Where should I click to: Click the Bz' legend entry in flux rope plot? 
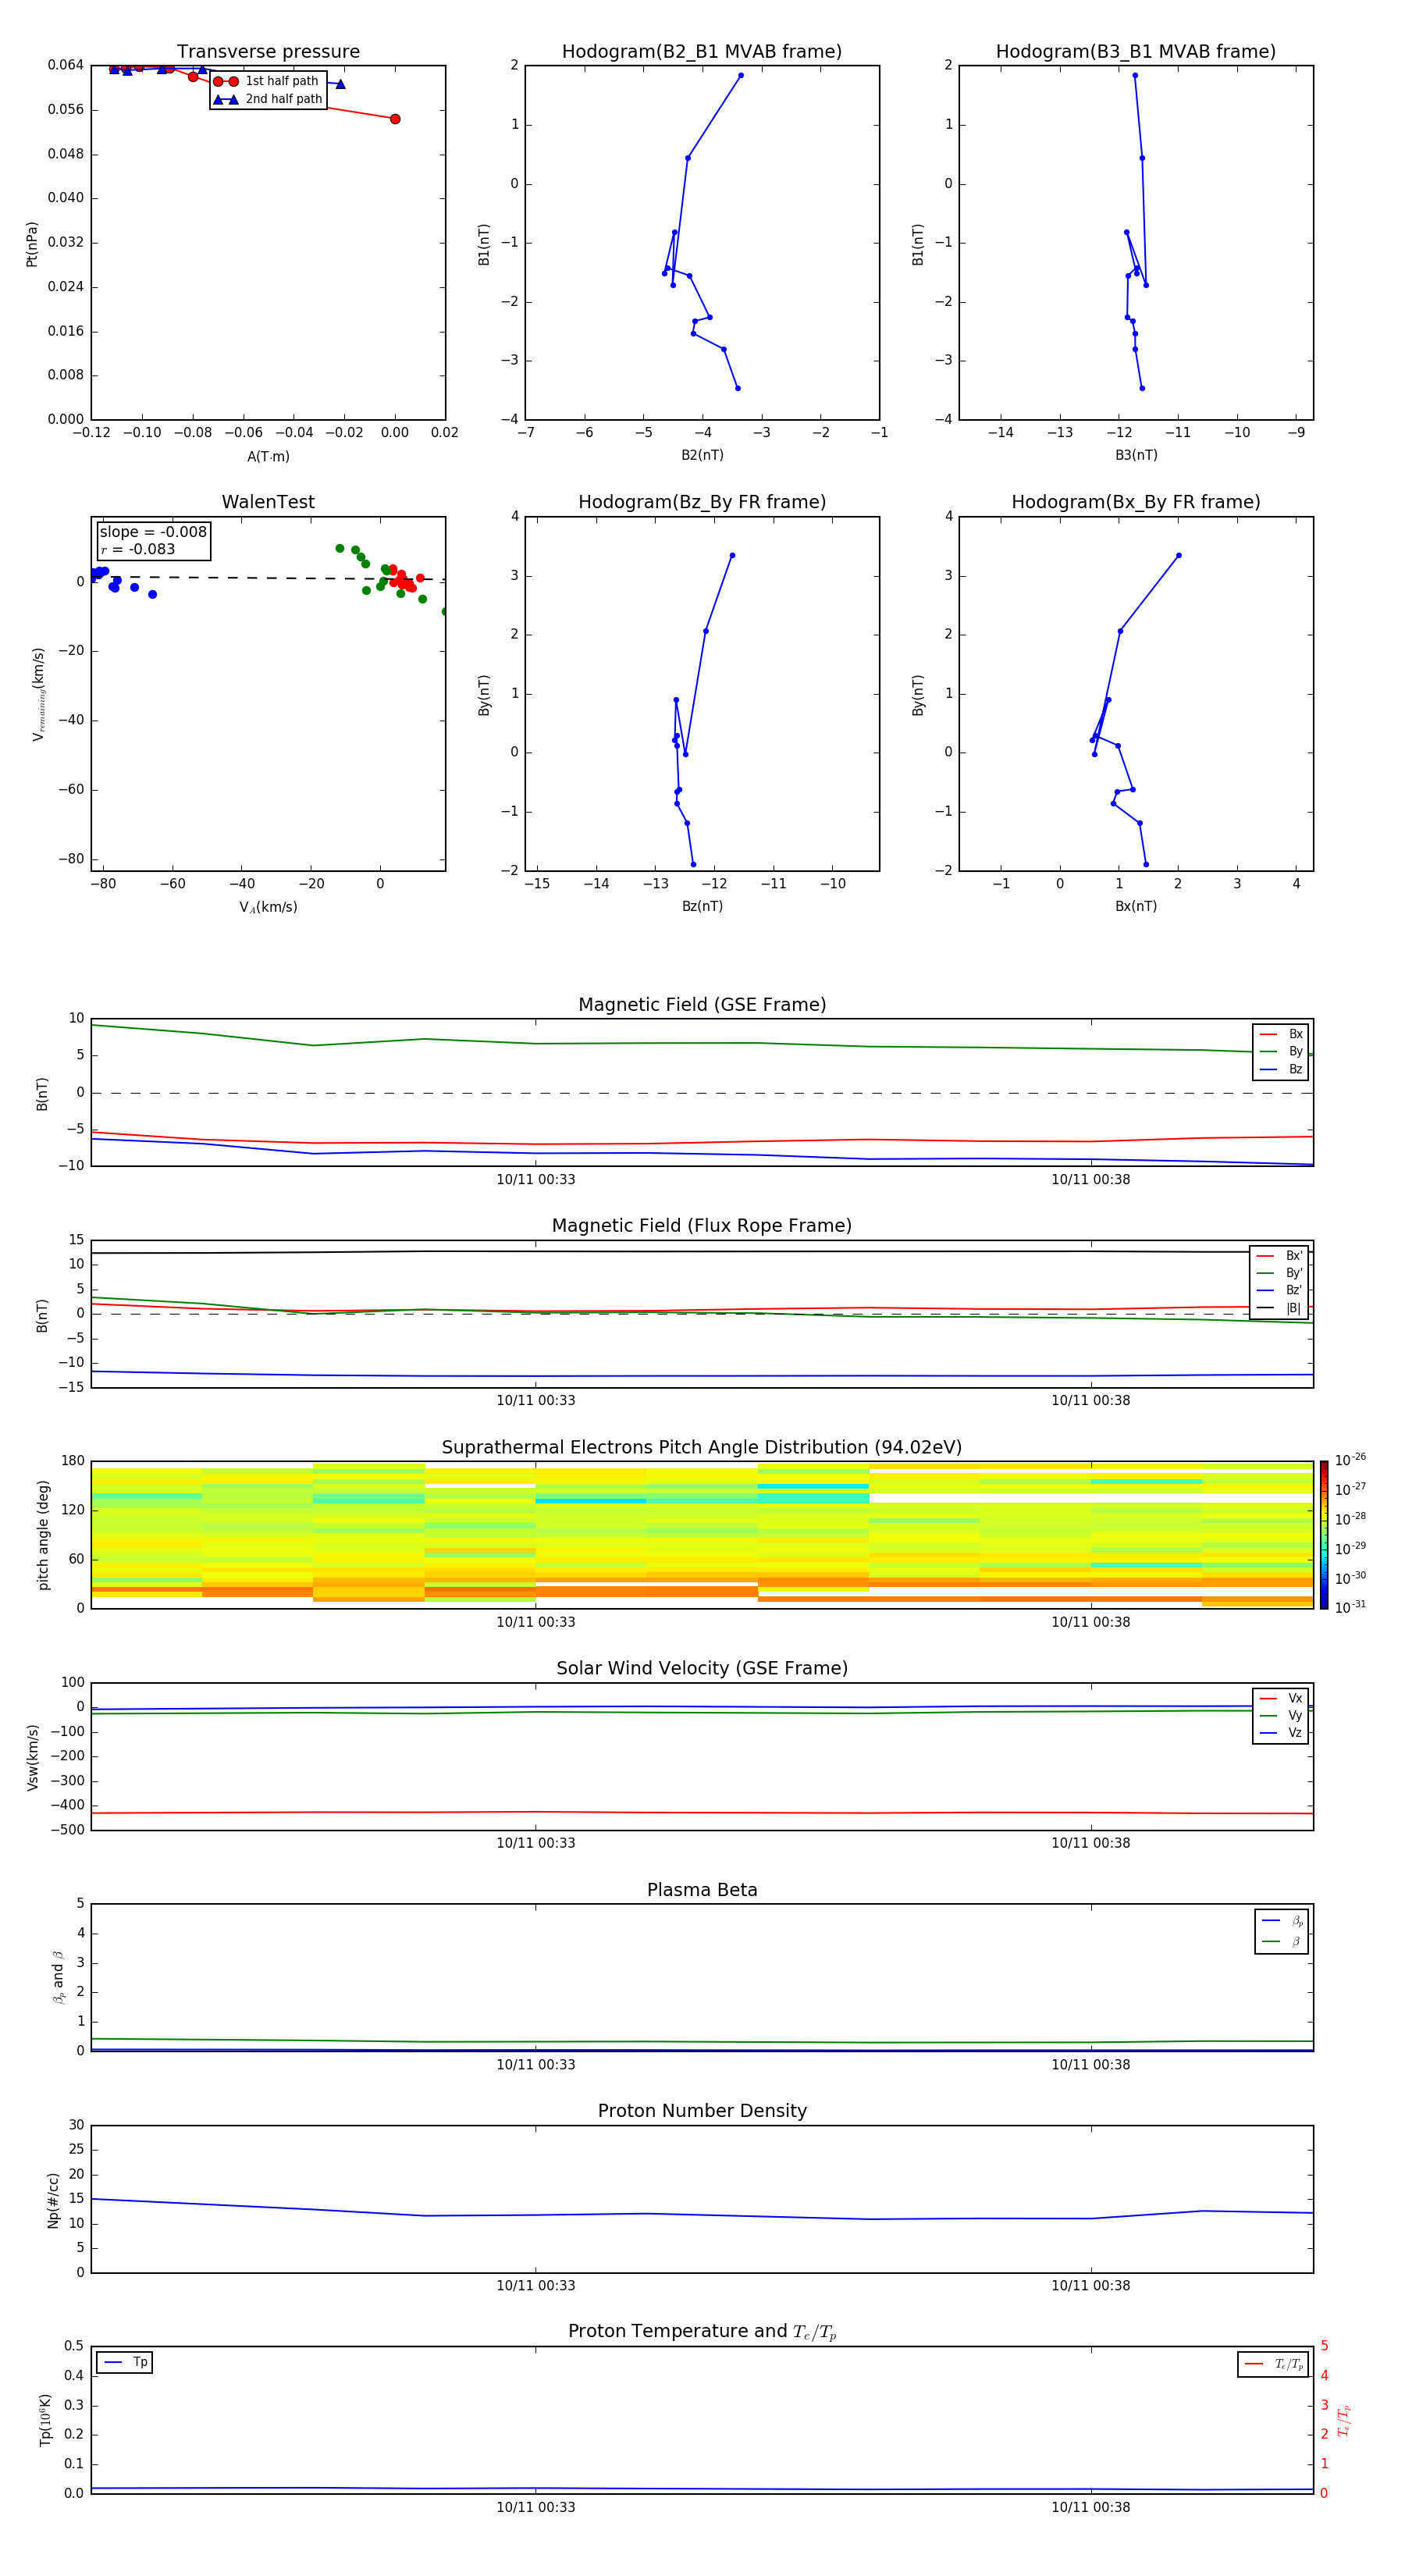coord(1280,1290)
